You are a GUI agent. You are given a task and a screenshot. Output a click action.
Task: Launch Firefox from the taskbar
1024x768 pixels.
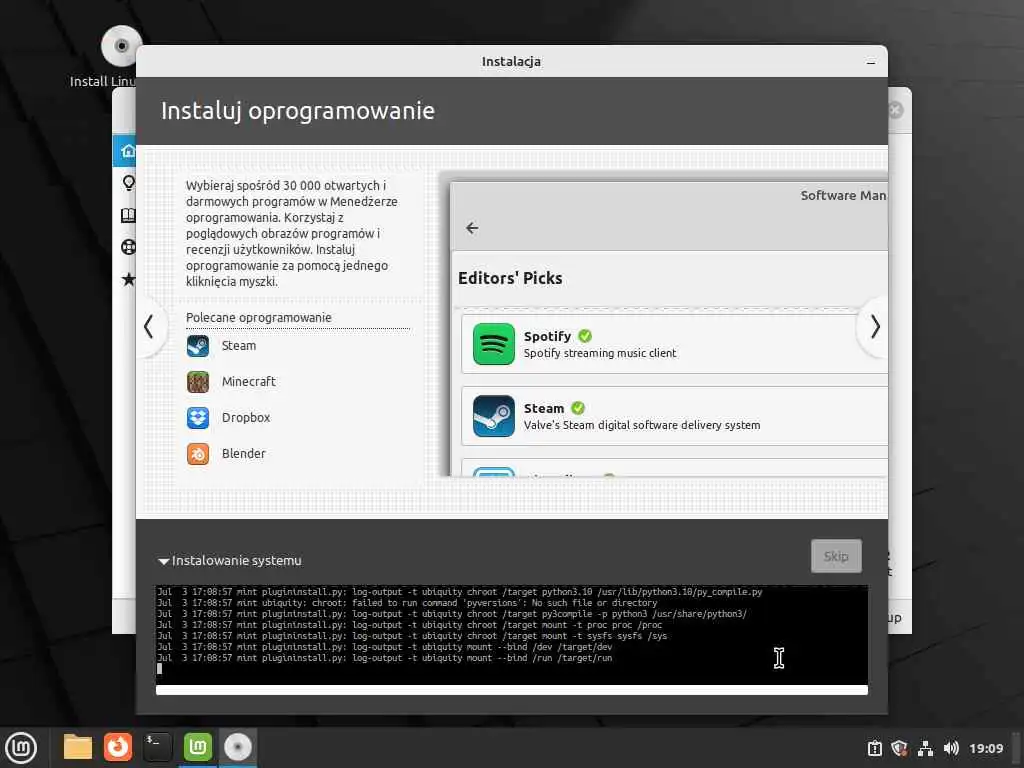tap(118, 747)
